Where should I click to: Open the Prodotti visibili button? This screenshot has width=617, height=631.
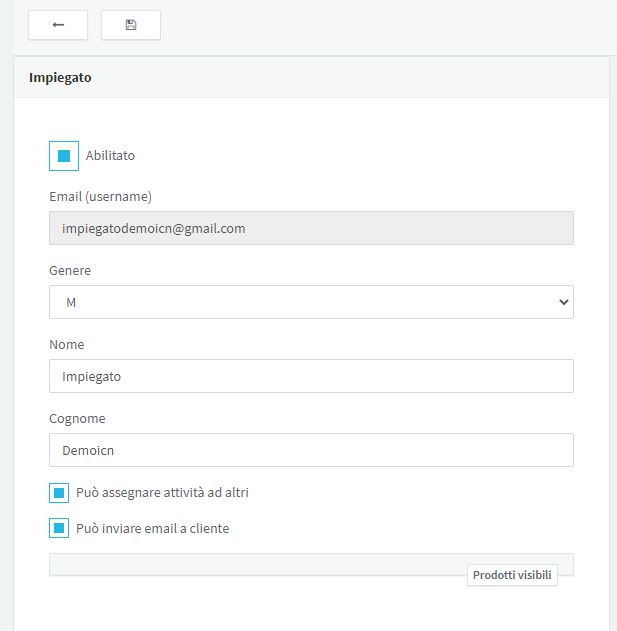coord(512,575)
